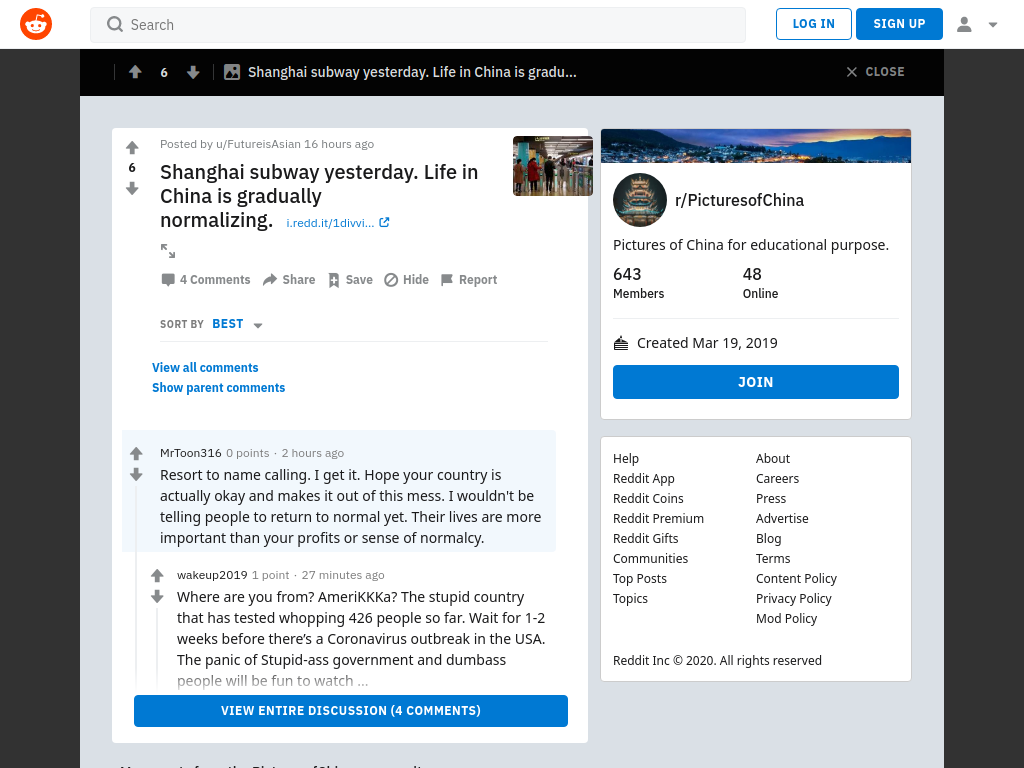Expand the post image with the arrows icon
This screenshot has height=768, width=1024.
168,251
